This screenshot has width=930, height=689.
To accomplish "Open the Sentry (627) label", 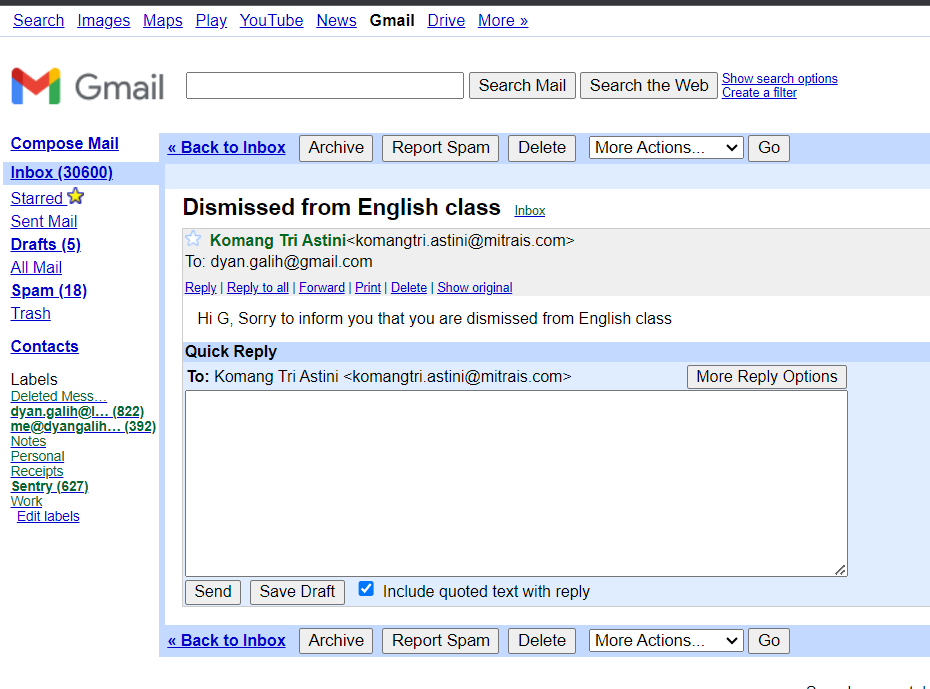I will click(50, 486).
